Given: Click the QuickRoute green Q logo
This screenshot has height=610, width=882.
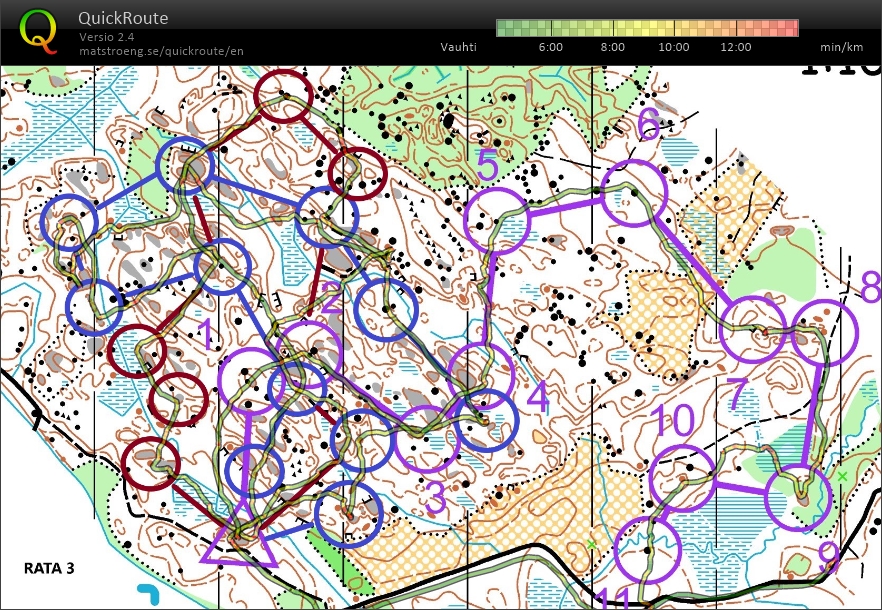Looking at the screenshot, I should [x=39, y=31].
